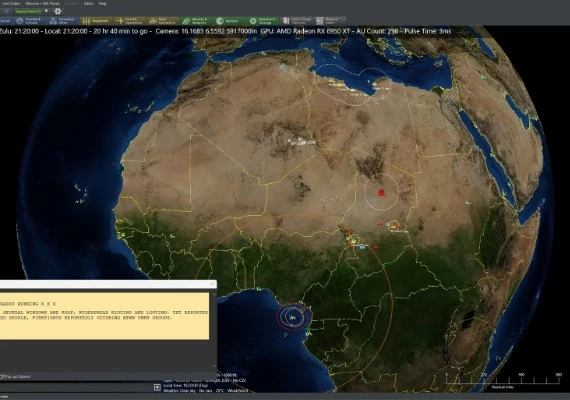Open the Mission Editor toolbar button
This screenshot has width=570, height=400.
329,21
